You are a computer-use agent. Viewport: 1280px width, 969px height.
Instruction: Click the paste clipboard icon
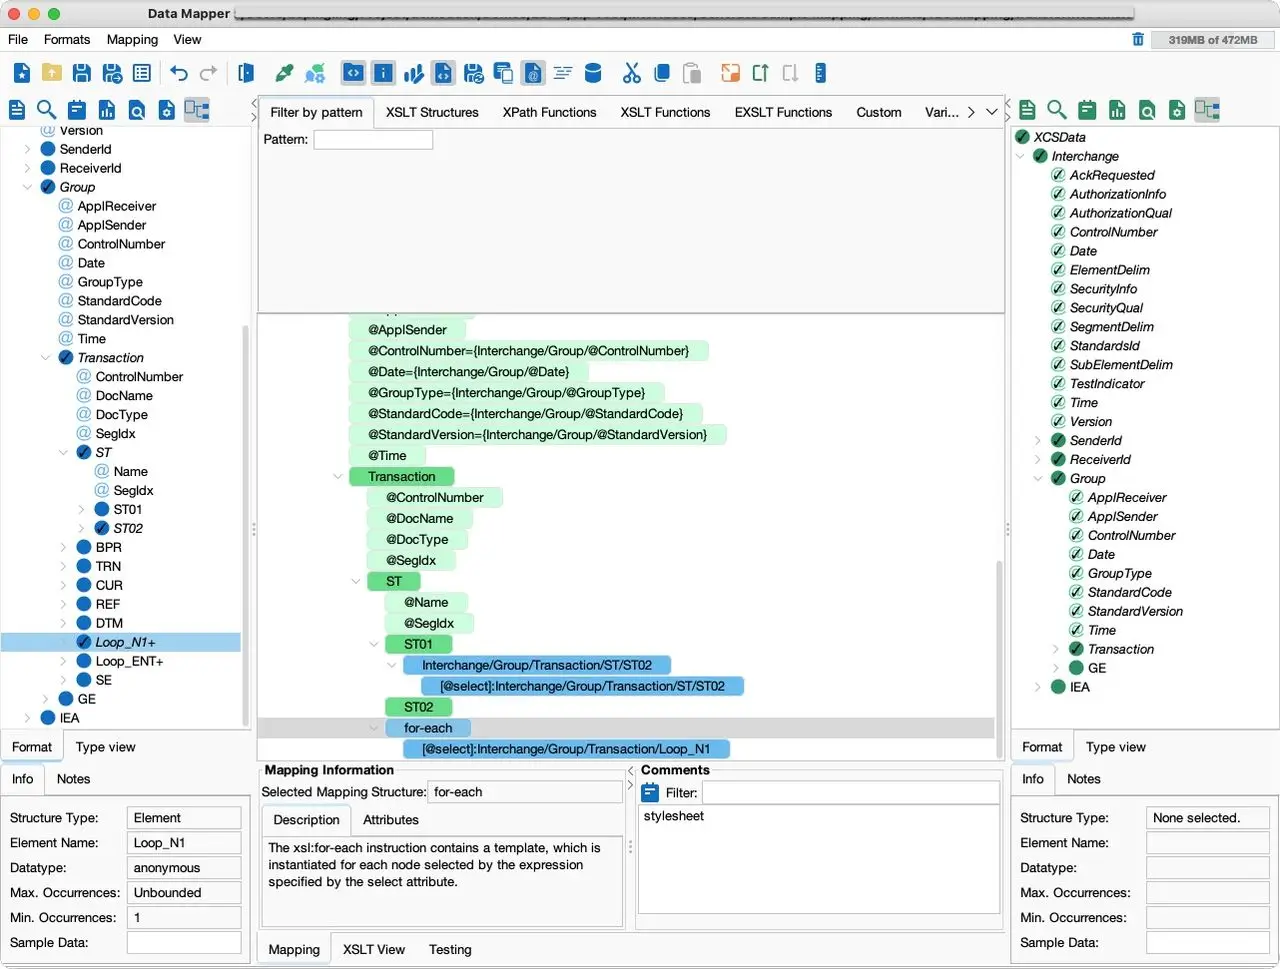[x=691, y=73]
